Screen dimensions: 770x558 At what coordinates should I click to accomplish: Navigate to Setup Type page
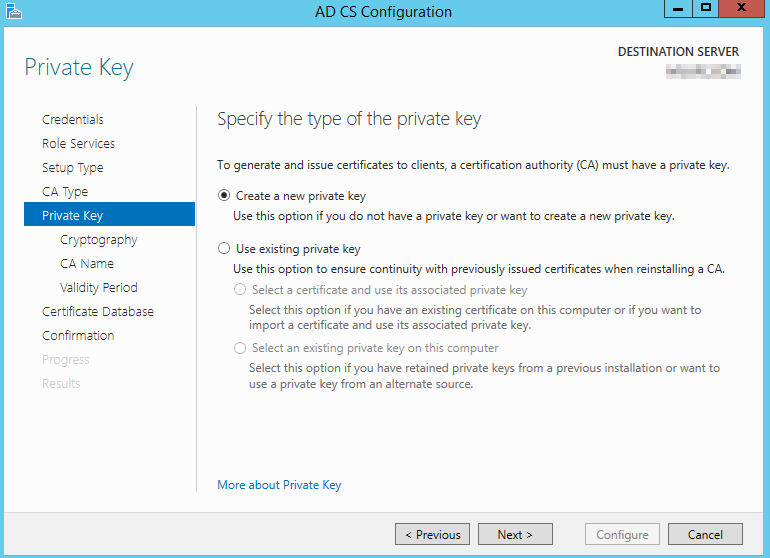point(72,168)
